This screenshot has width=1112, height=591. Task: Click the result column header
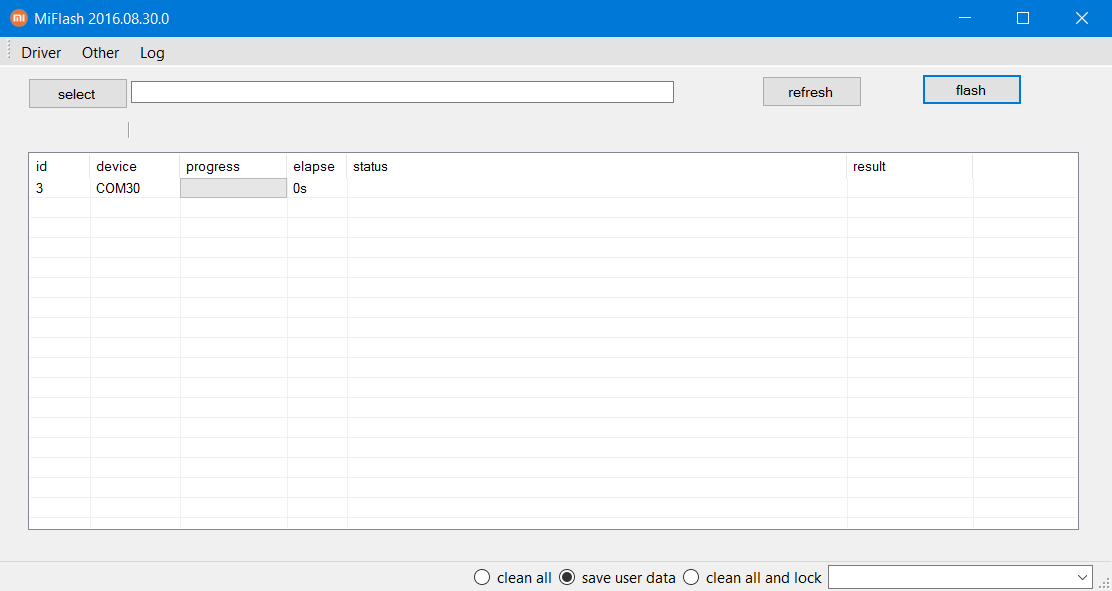point(910,167)
